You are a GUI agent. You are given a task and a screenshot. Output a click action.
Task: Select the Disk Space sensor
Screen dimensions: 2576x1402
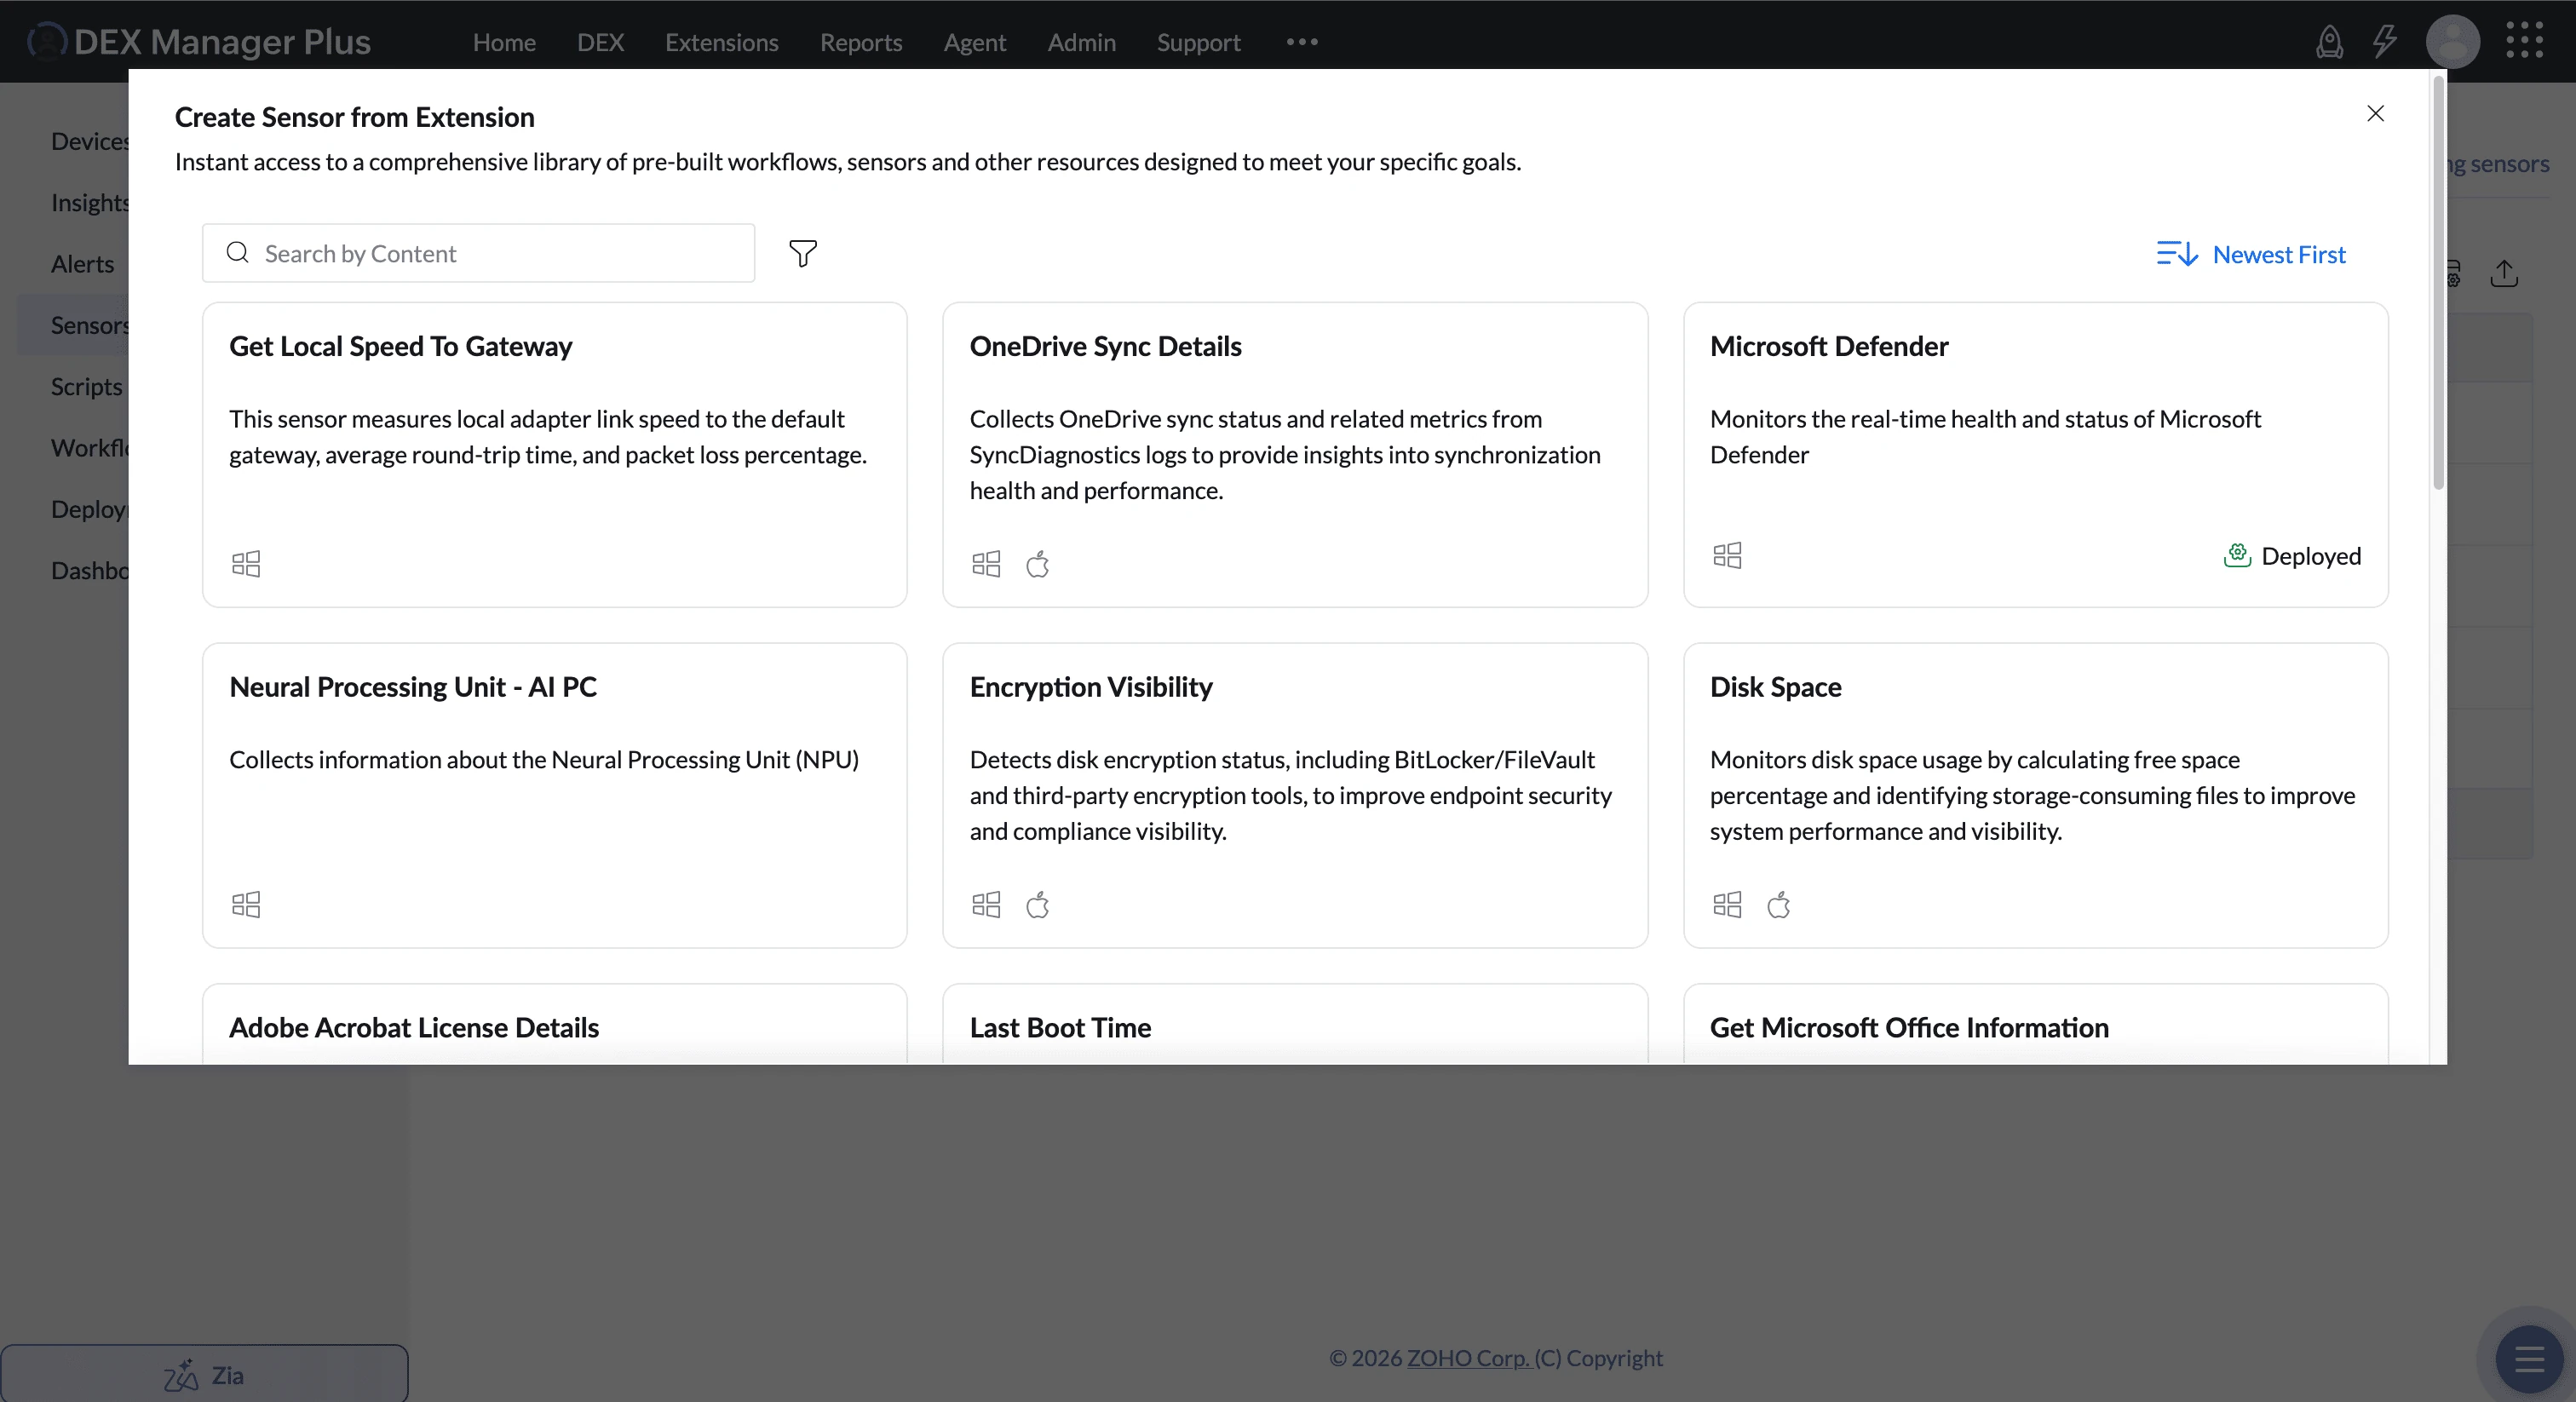(2035, 795)
